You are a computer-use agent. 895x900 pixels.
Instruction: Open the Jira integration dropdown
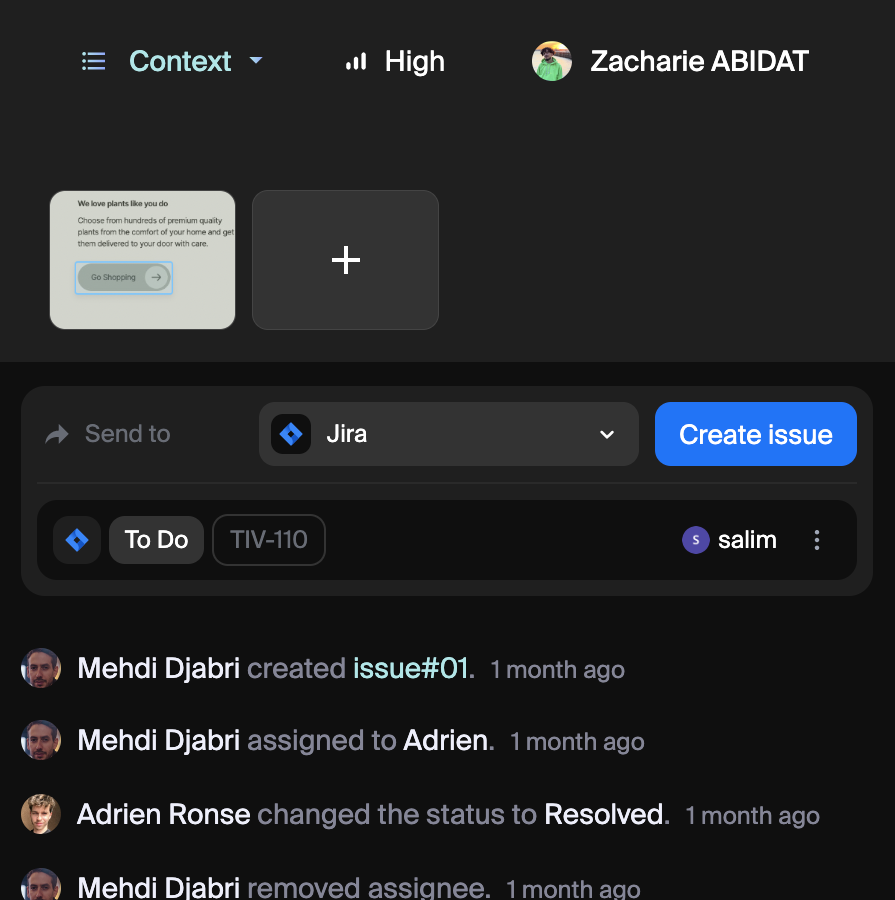click(x=448, y=434)
